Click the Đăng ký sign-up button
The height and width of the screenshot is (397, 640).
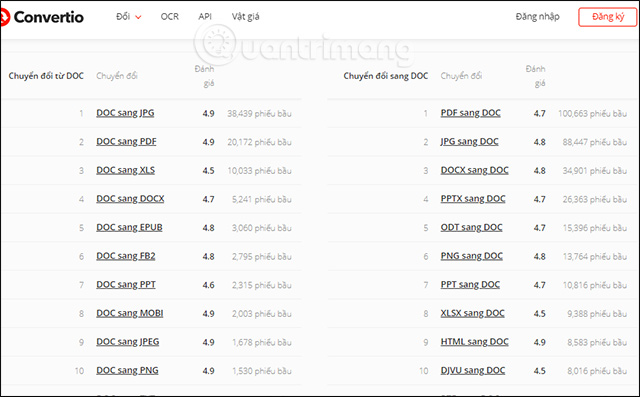click(607, 17)
